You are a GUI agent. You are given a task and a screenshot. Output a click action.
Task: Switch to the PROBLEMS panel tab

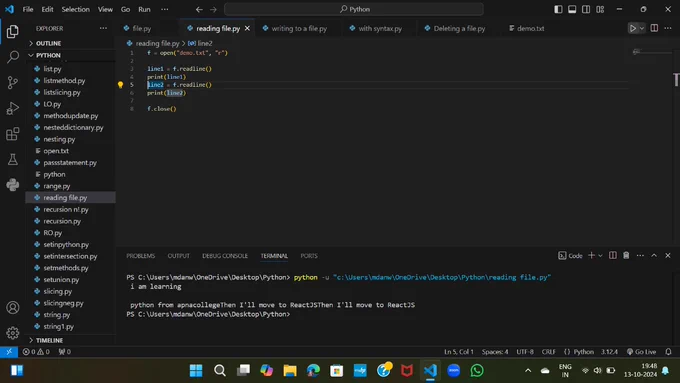coord(141,256)
